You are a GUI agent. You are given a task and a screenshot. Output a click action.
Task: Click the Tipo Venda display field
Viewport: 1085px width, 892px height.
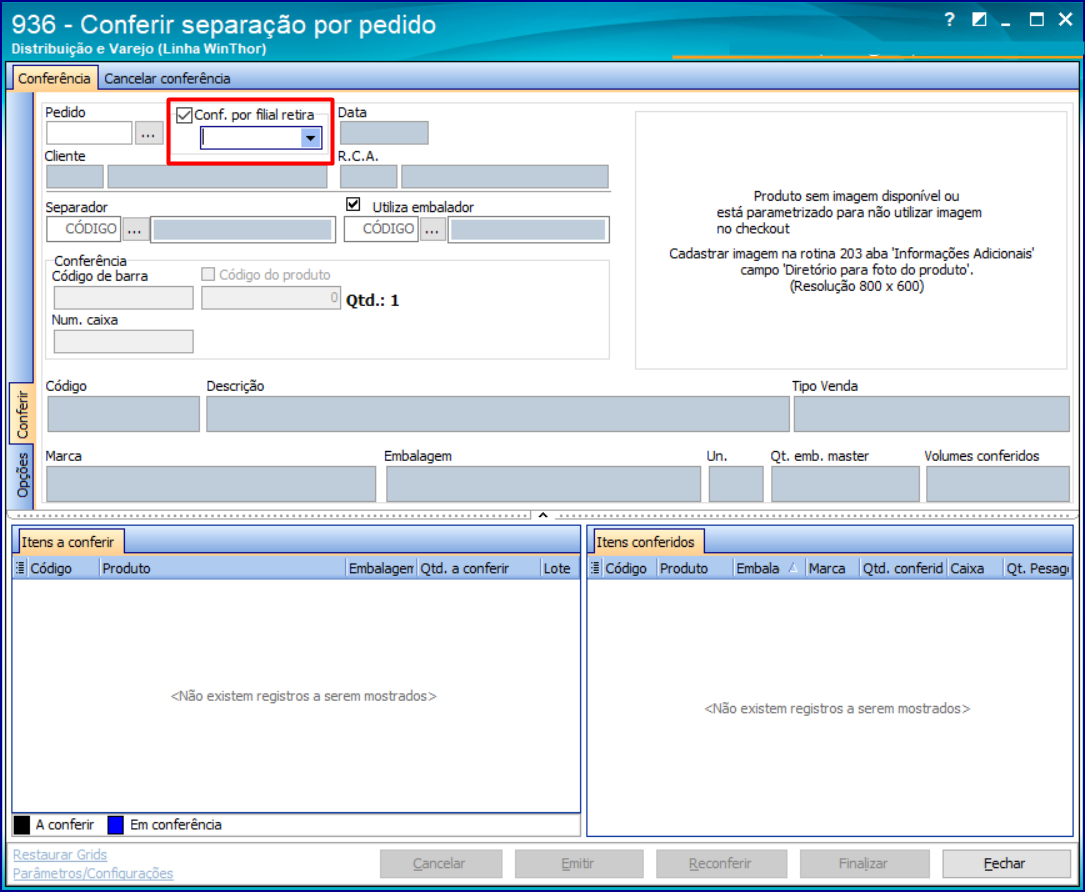coord(931,414)
